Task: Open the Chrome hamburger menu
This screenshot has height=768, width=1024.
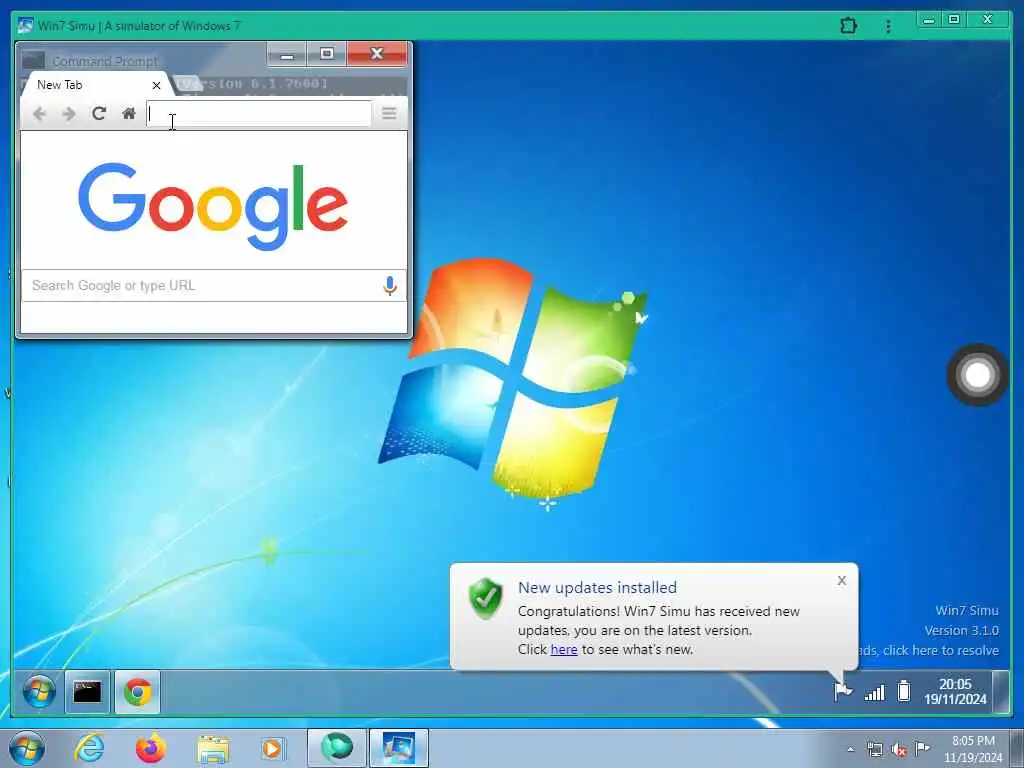Action: pyautogui.click(x=389, y=114)
